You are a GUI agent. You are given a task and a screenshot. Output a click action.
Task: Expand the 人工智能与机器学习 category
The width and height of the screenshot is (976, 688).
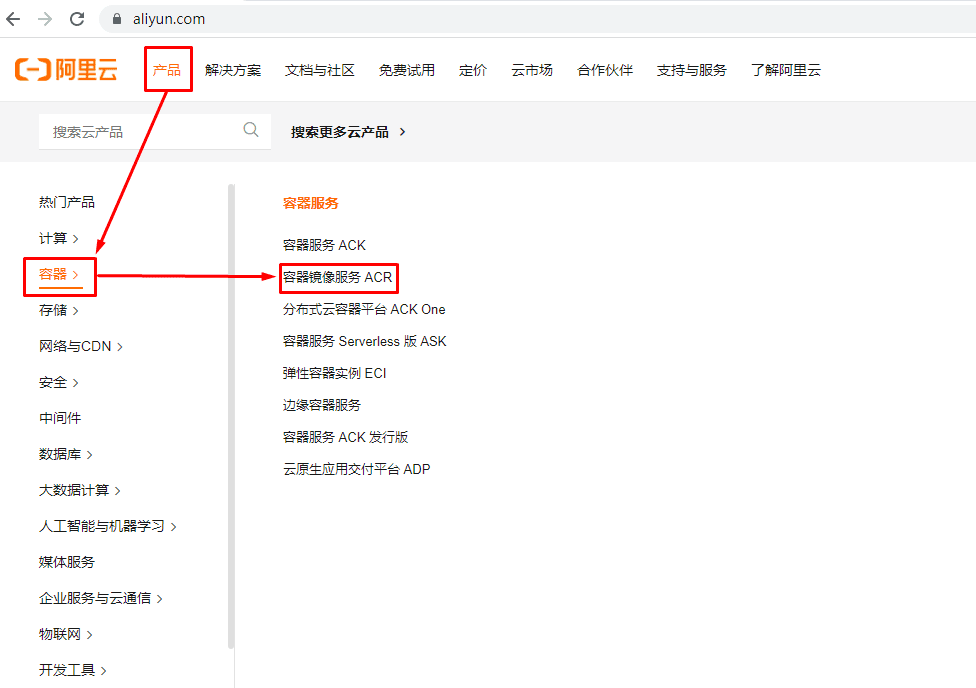[108, 526]
